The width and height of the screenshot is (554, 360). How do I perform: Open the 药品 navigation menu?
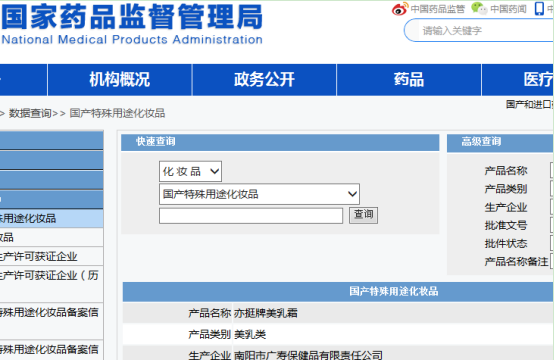[x=409, y=79]
